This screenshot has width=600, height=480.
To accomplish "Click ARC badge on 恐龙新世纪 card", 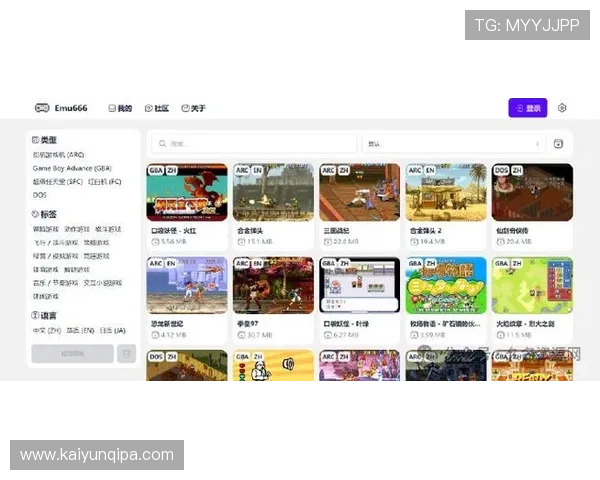I will point(156,263).
